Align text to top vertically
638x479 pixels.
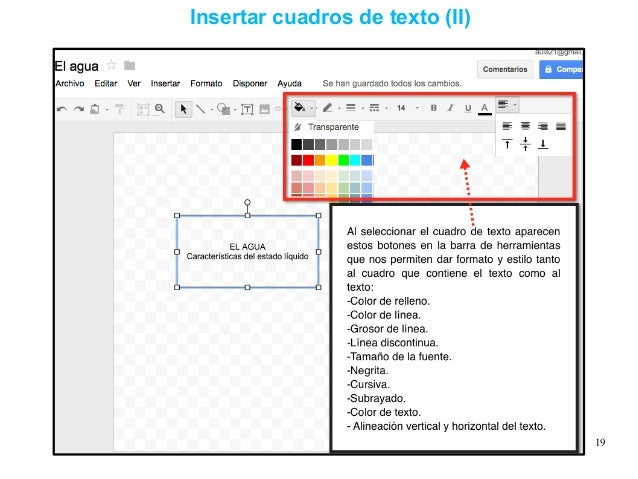coord(507,144)
